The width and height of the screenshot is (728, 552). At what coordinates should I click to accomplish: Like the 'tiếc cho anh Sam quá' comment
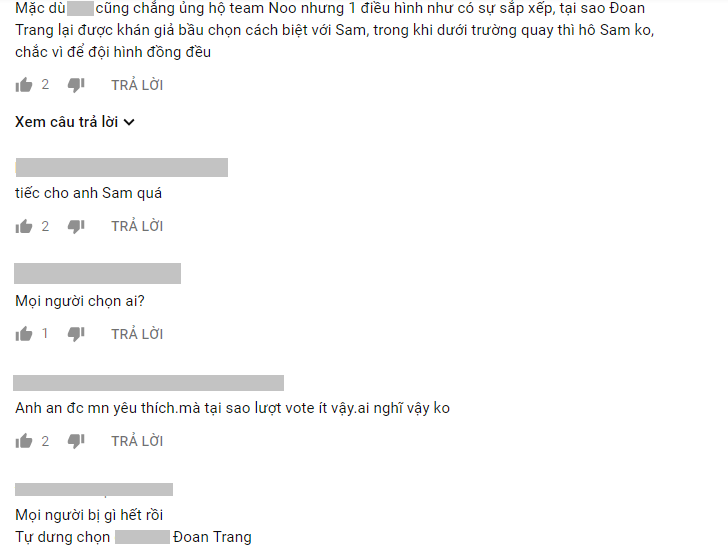24,227
